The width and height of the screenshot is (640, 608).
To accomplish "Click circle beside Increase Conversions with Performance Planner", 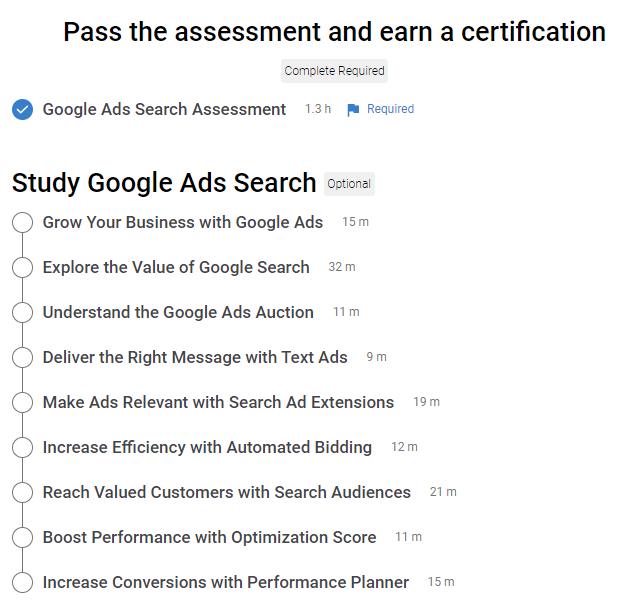I will [x=22, y=583].
